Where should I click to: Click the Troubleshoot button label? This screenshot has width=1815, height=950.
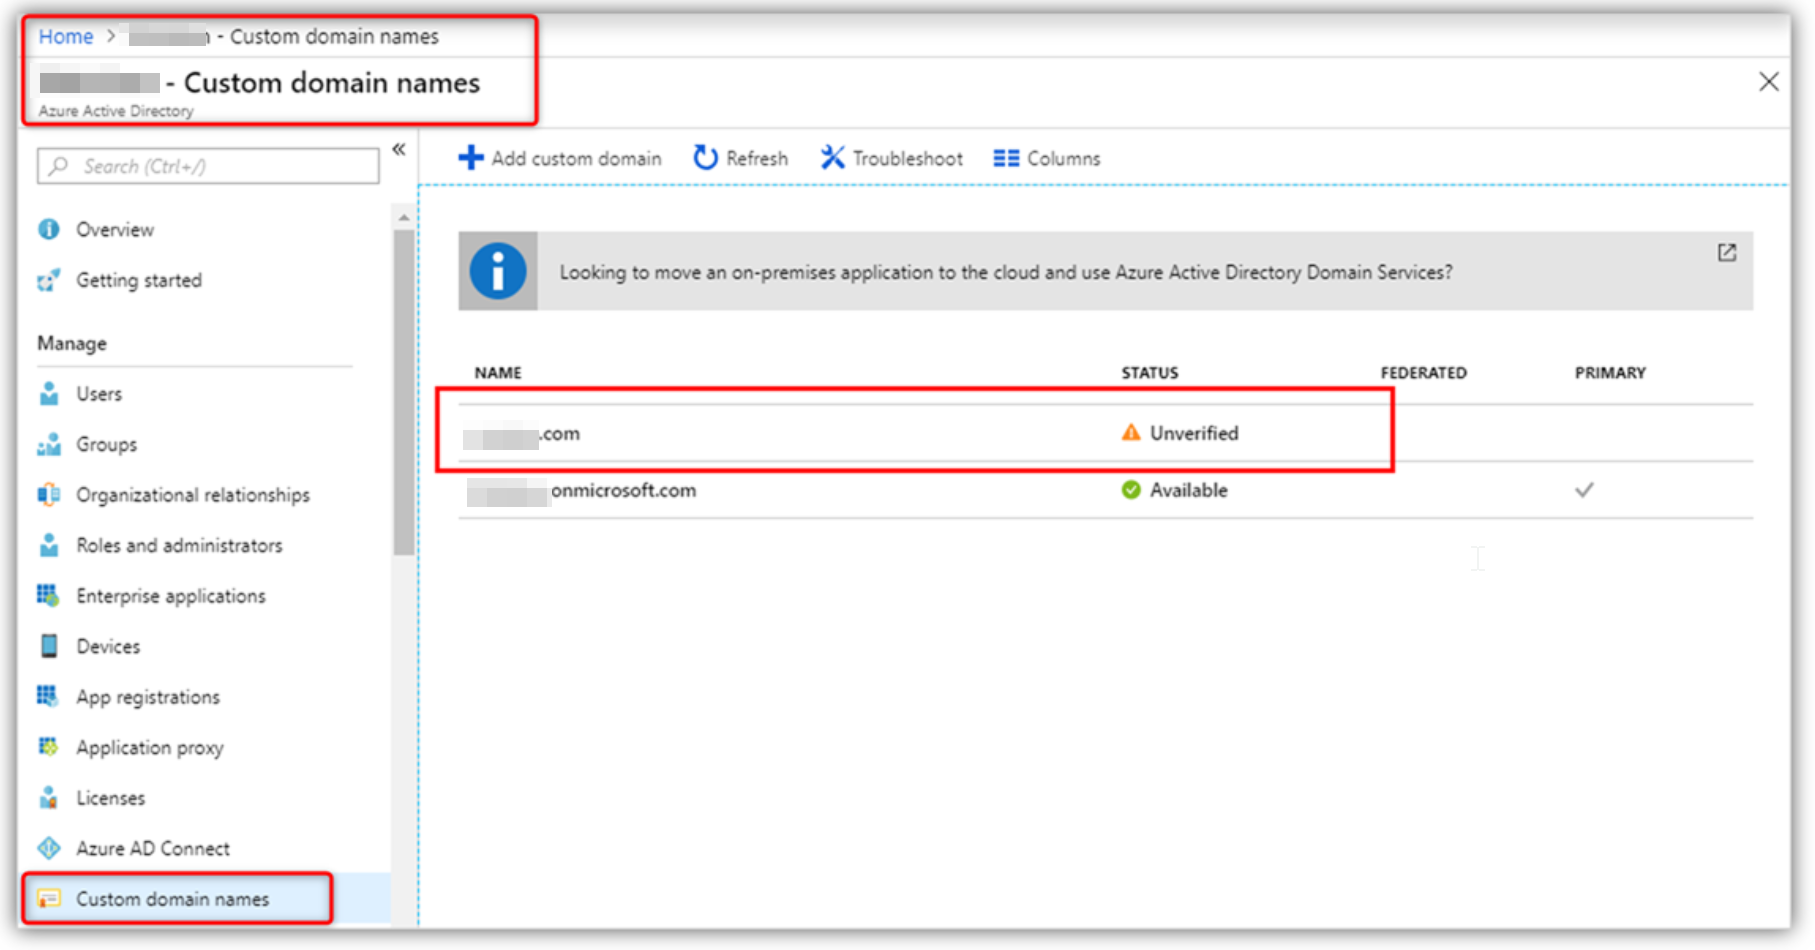[x=908, y=158]
